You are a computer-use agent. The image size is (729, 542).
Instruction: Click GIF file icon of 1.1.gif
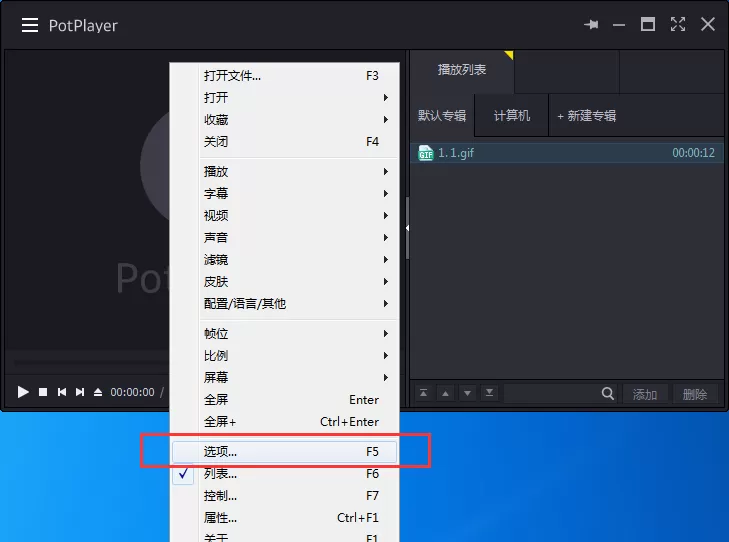coord(425,153)
